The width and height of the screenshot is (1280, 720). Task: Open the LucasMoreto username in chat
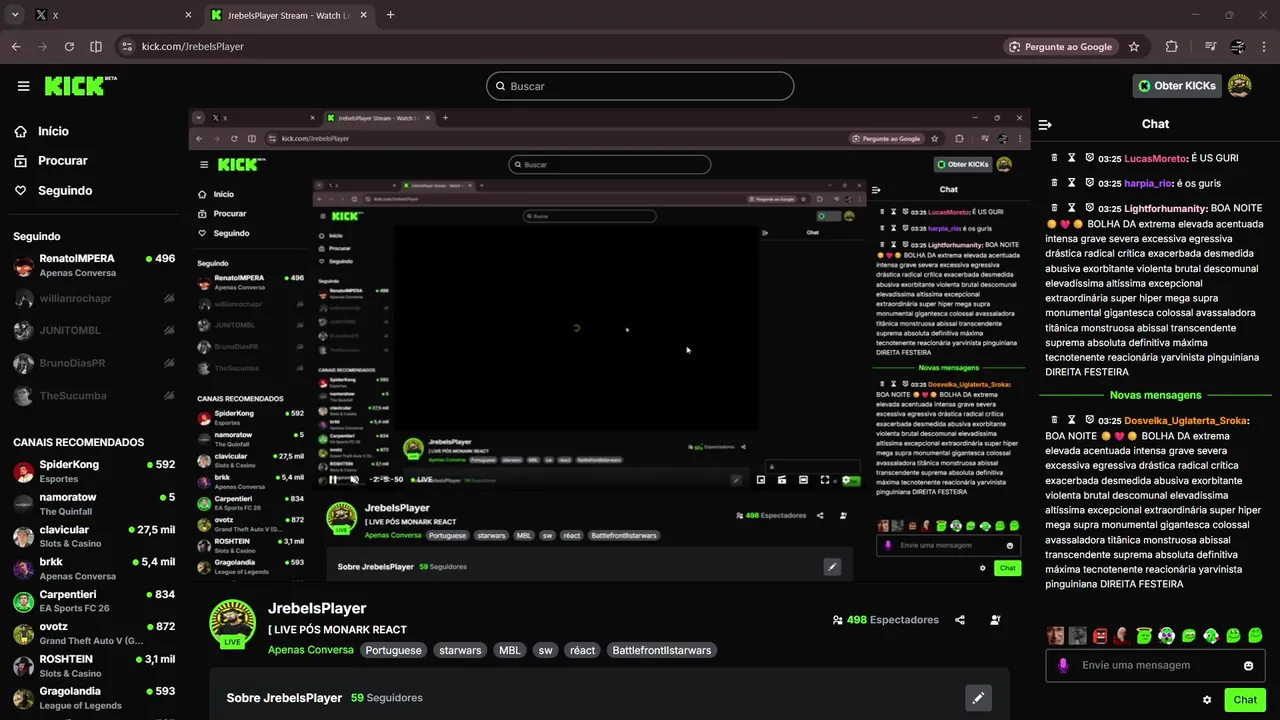(x=1156, y=158)
